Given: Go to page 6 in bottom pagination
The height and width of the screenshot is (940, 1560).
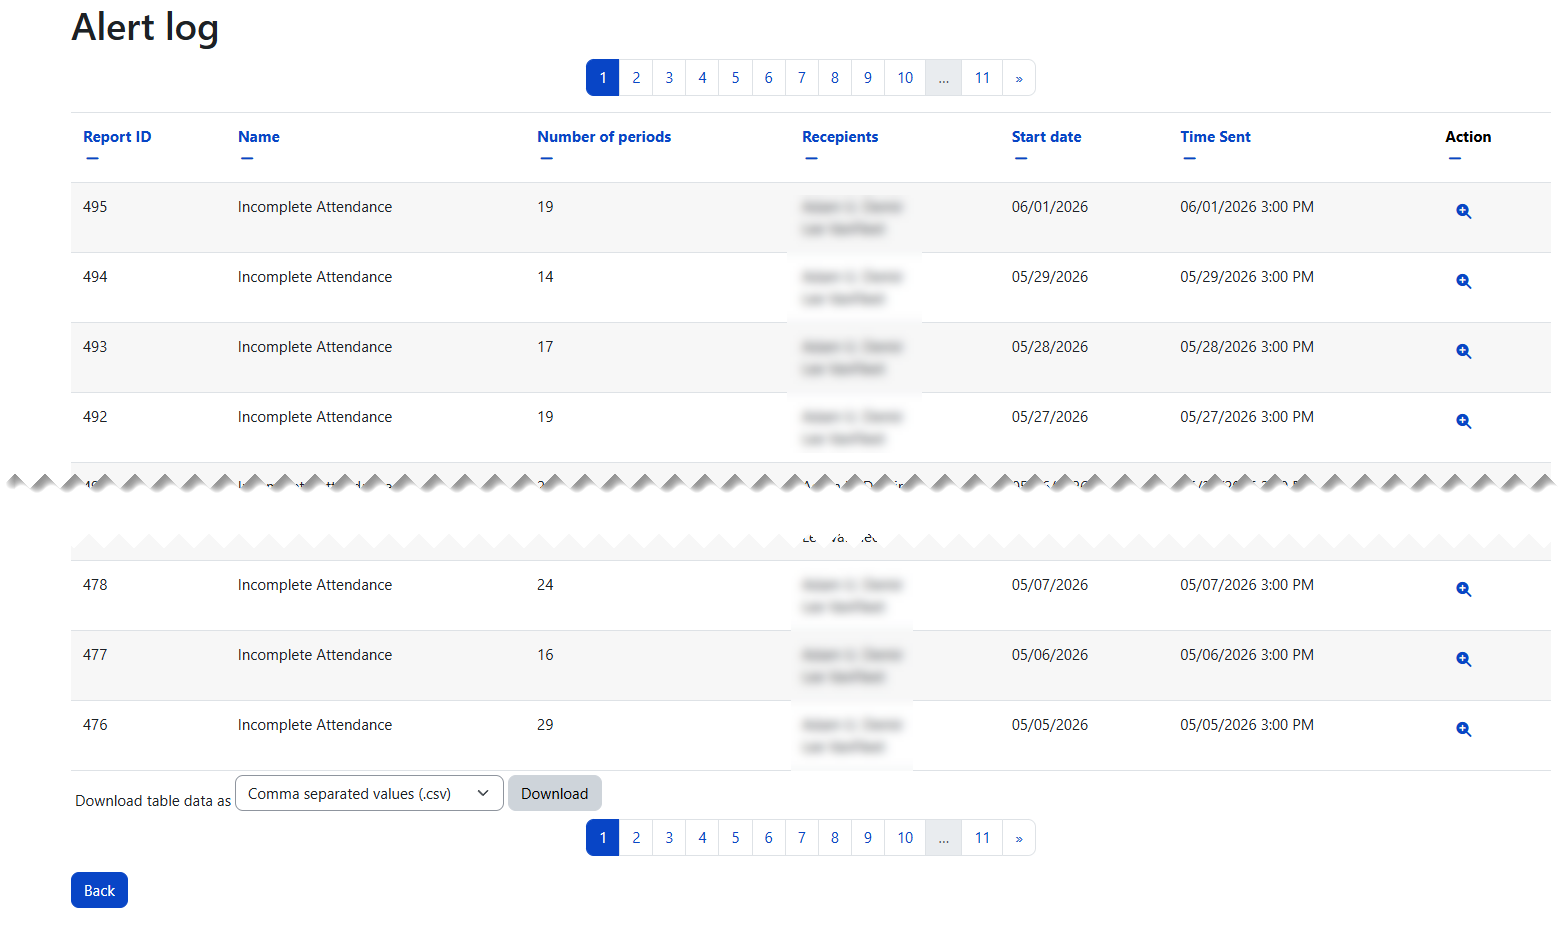Looking at the screenshot, I should coord(768,838).
